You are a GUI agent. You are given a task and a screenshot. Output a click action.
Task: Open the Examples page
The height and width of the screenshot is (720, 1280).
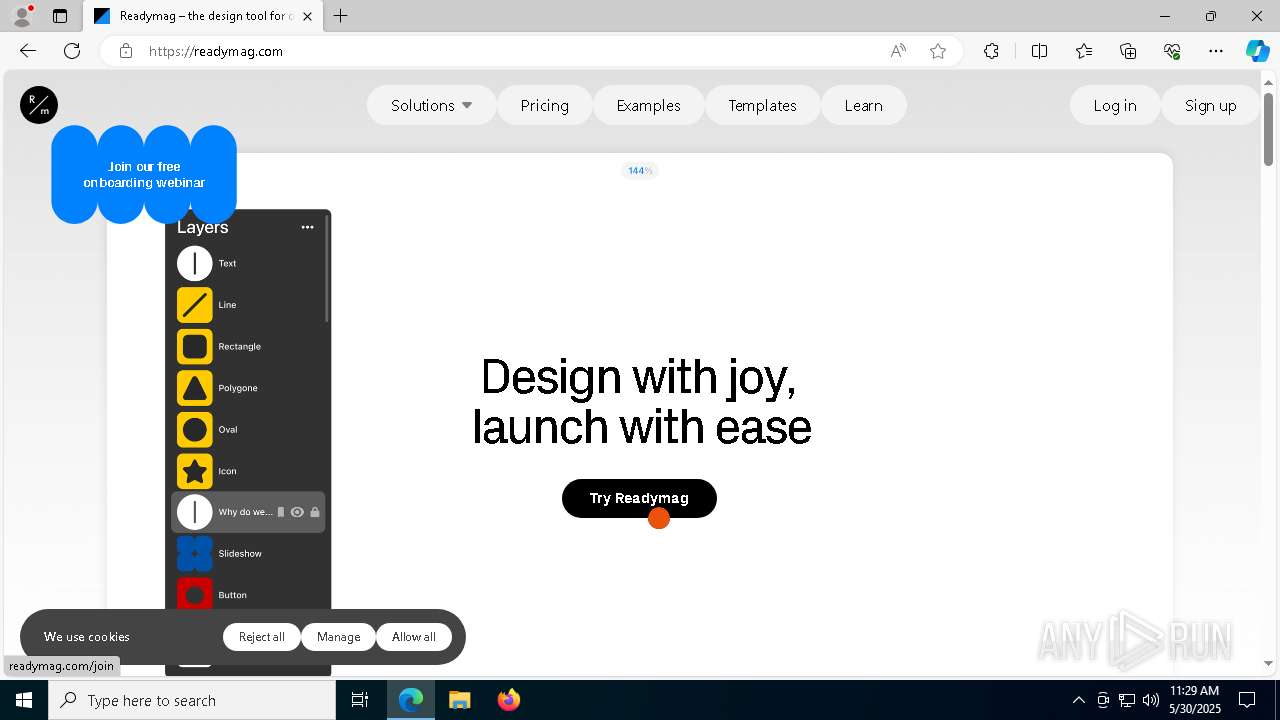coord(648,105)
